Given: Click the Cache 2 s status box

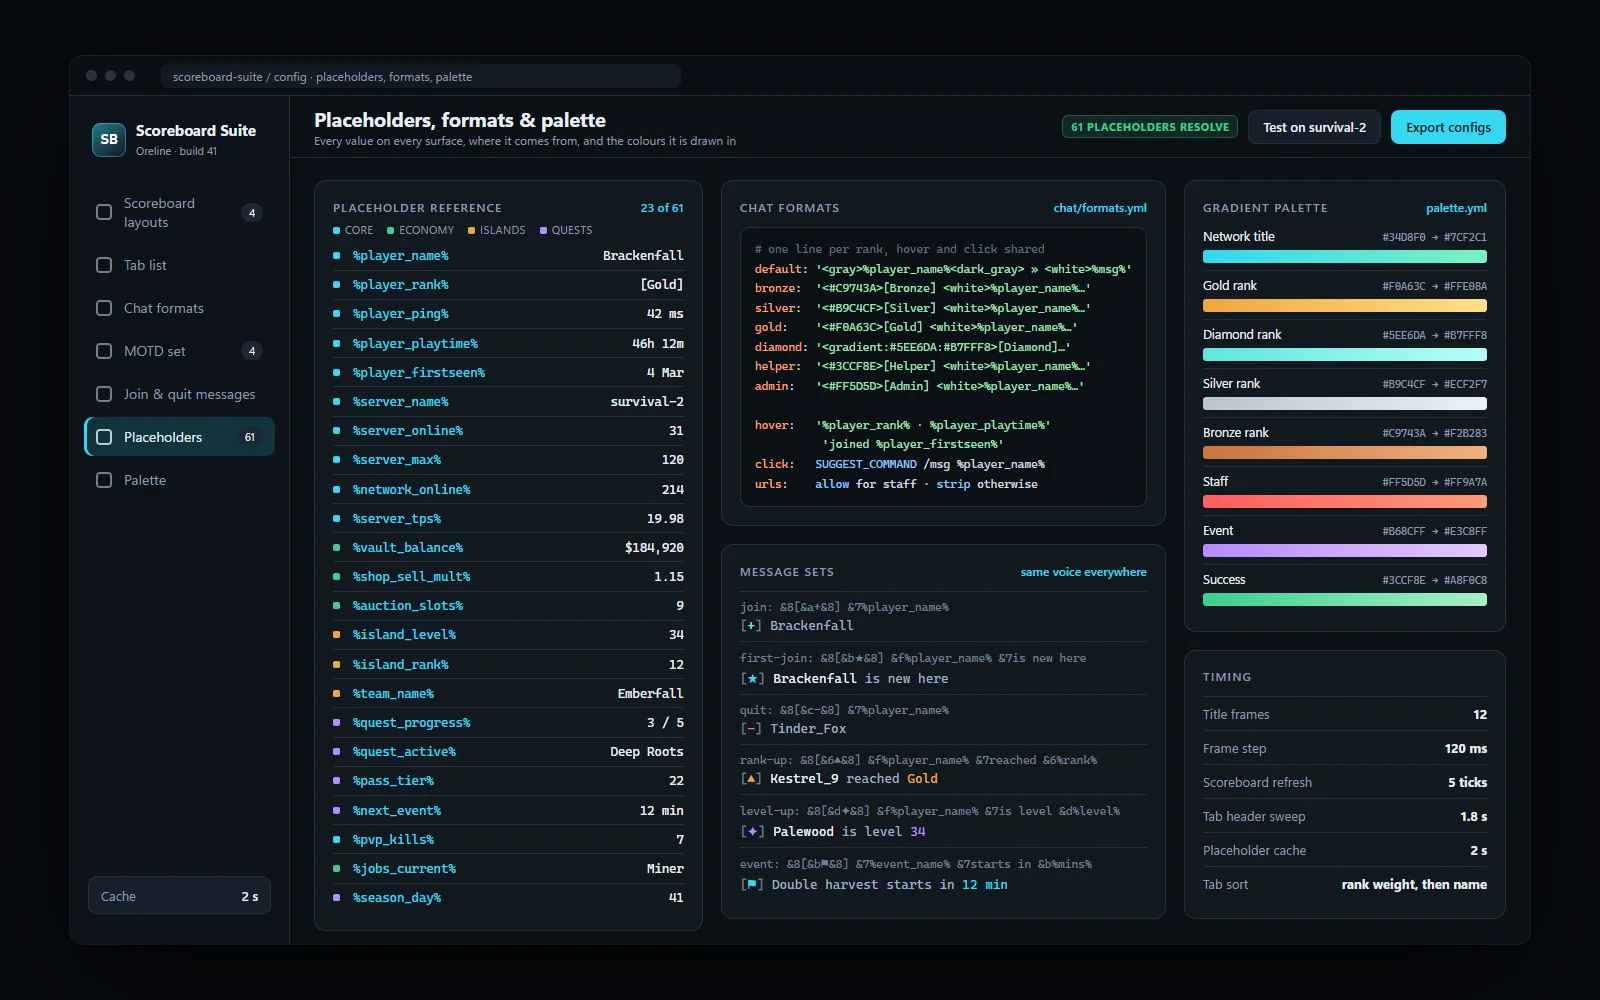Looking at the screenshot, I should pos(180,896).
